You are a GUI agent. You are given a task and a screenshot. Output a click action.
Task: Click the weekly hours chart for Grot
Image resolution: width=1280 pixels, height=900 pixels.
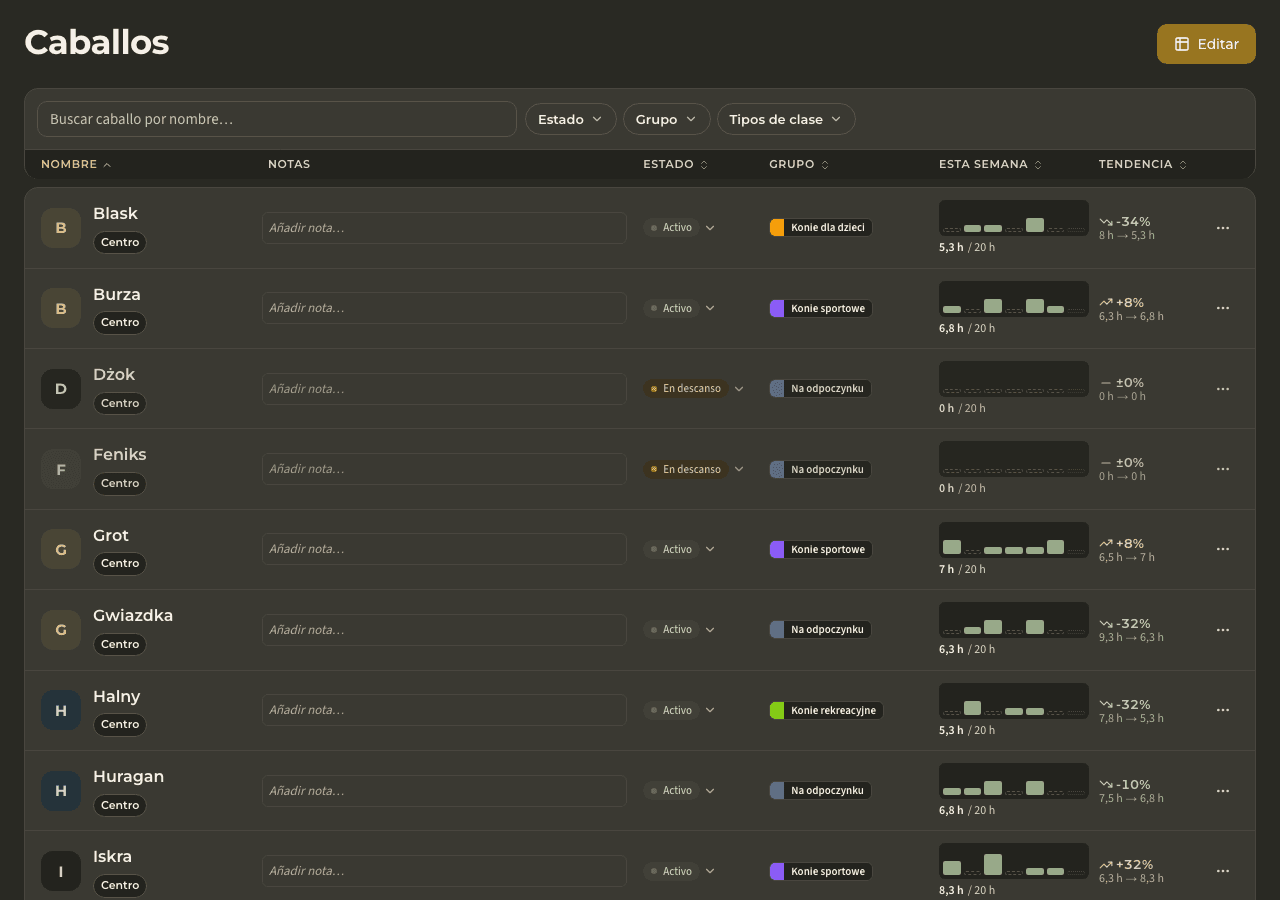click(1014, 540)
